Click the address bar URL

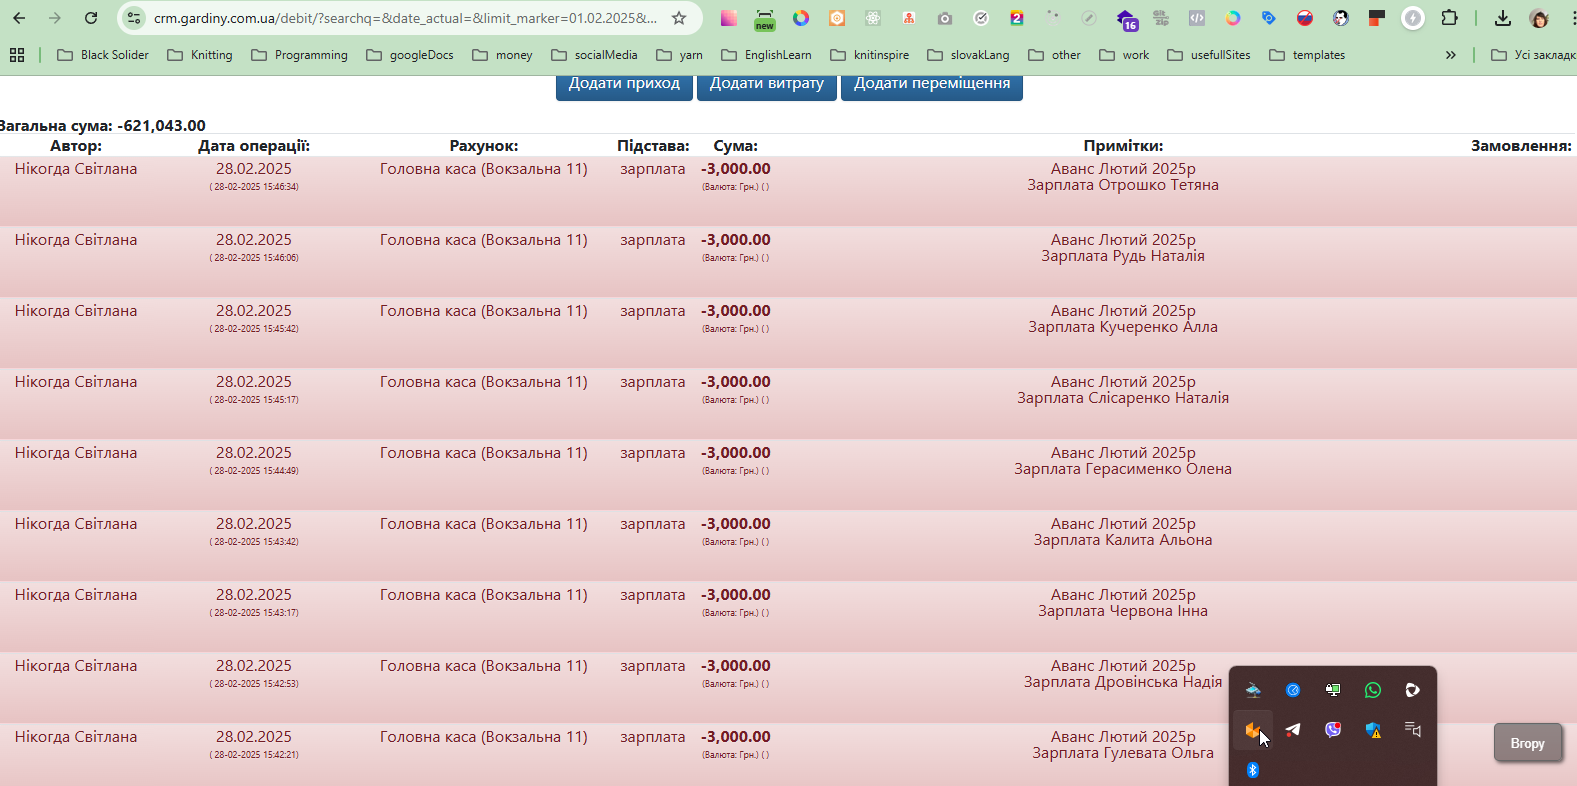tap(405, 18)
